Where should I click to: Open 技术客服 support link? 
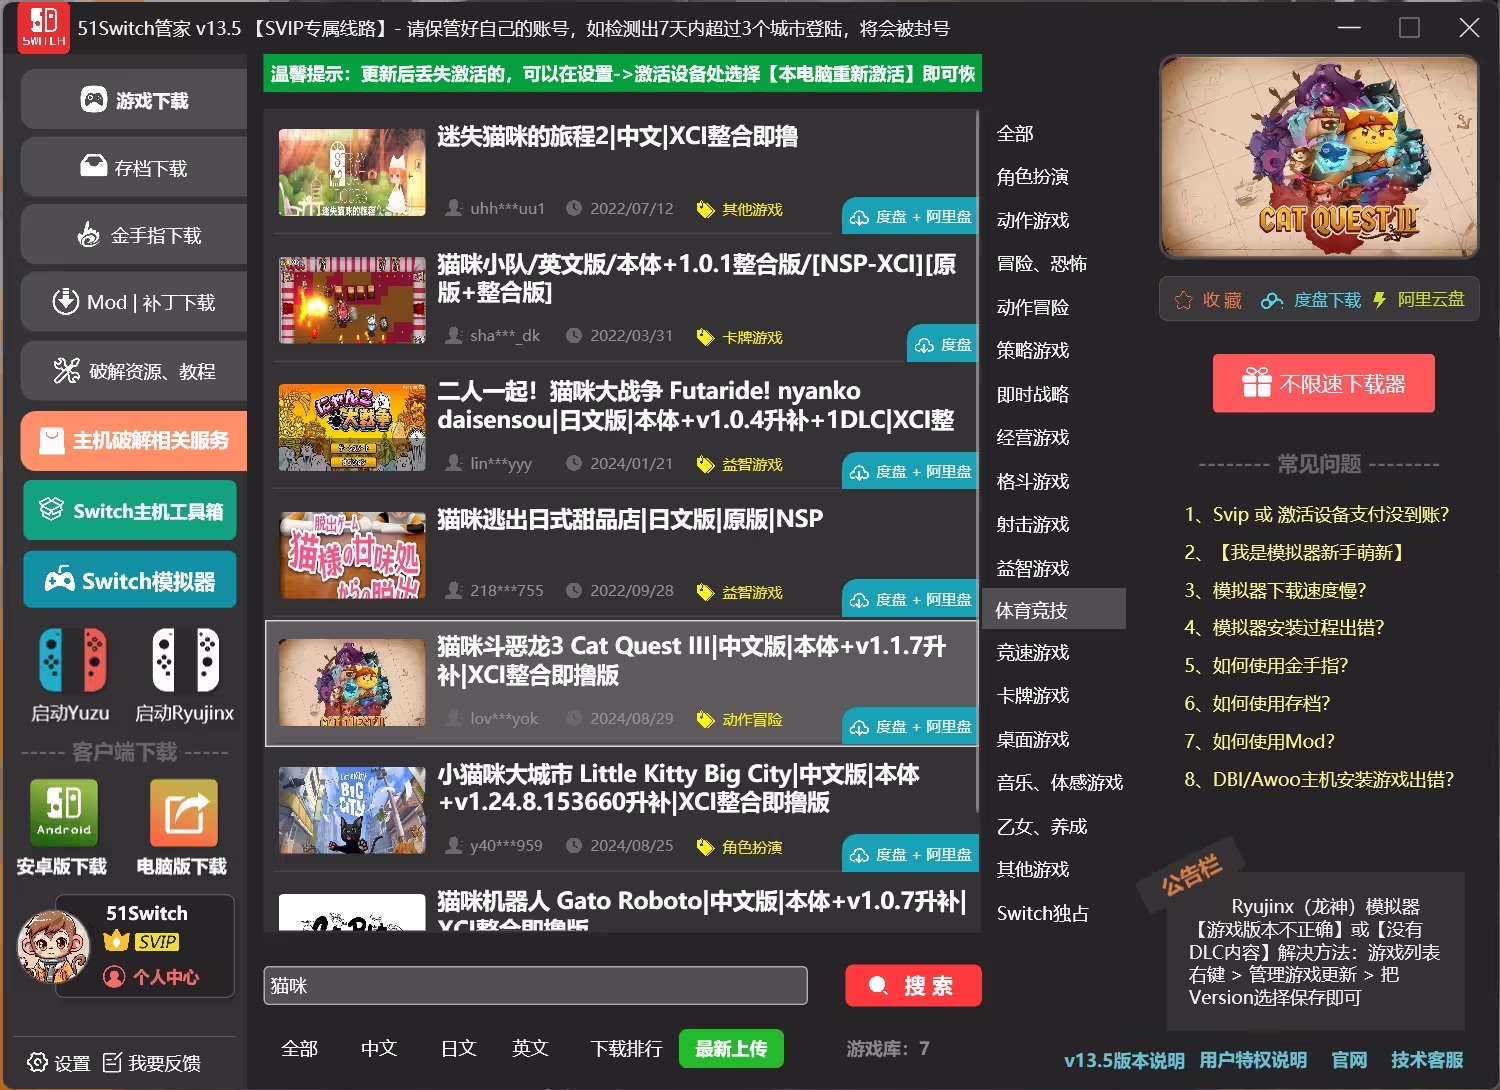1427,1060
